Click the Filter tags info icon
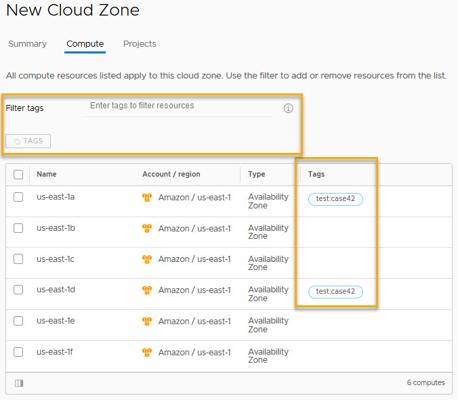 [288, 108]
